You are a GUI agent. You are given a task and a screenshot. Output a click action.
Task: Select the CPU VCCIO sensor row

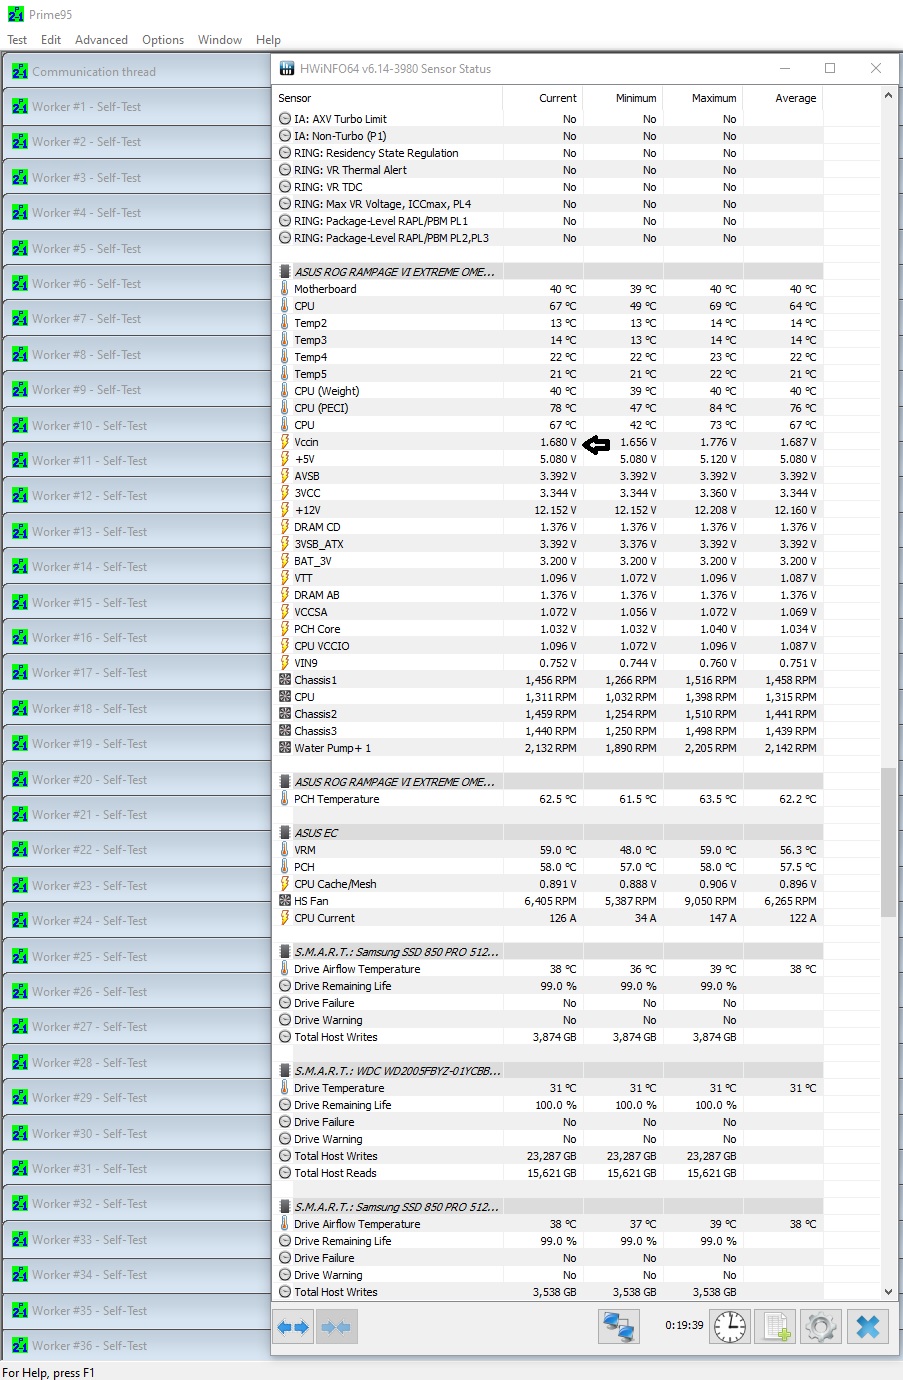pyautogui.click(x=548, y=646)
